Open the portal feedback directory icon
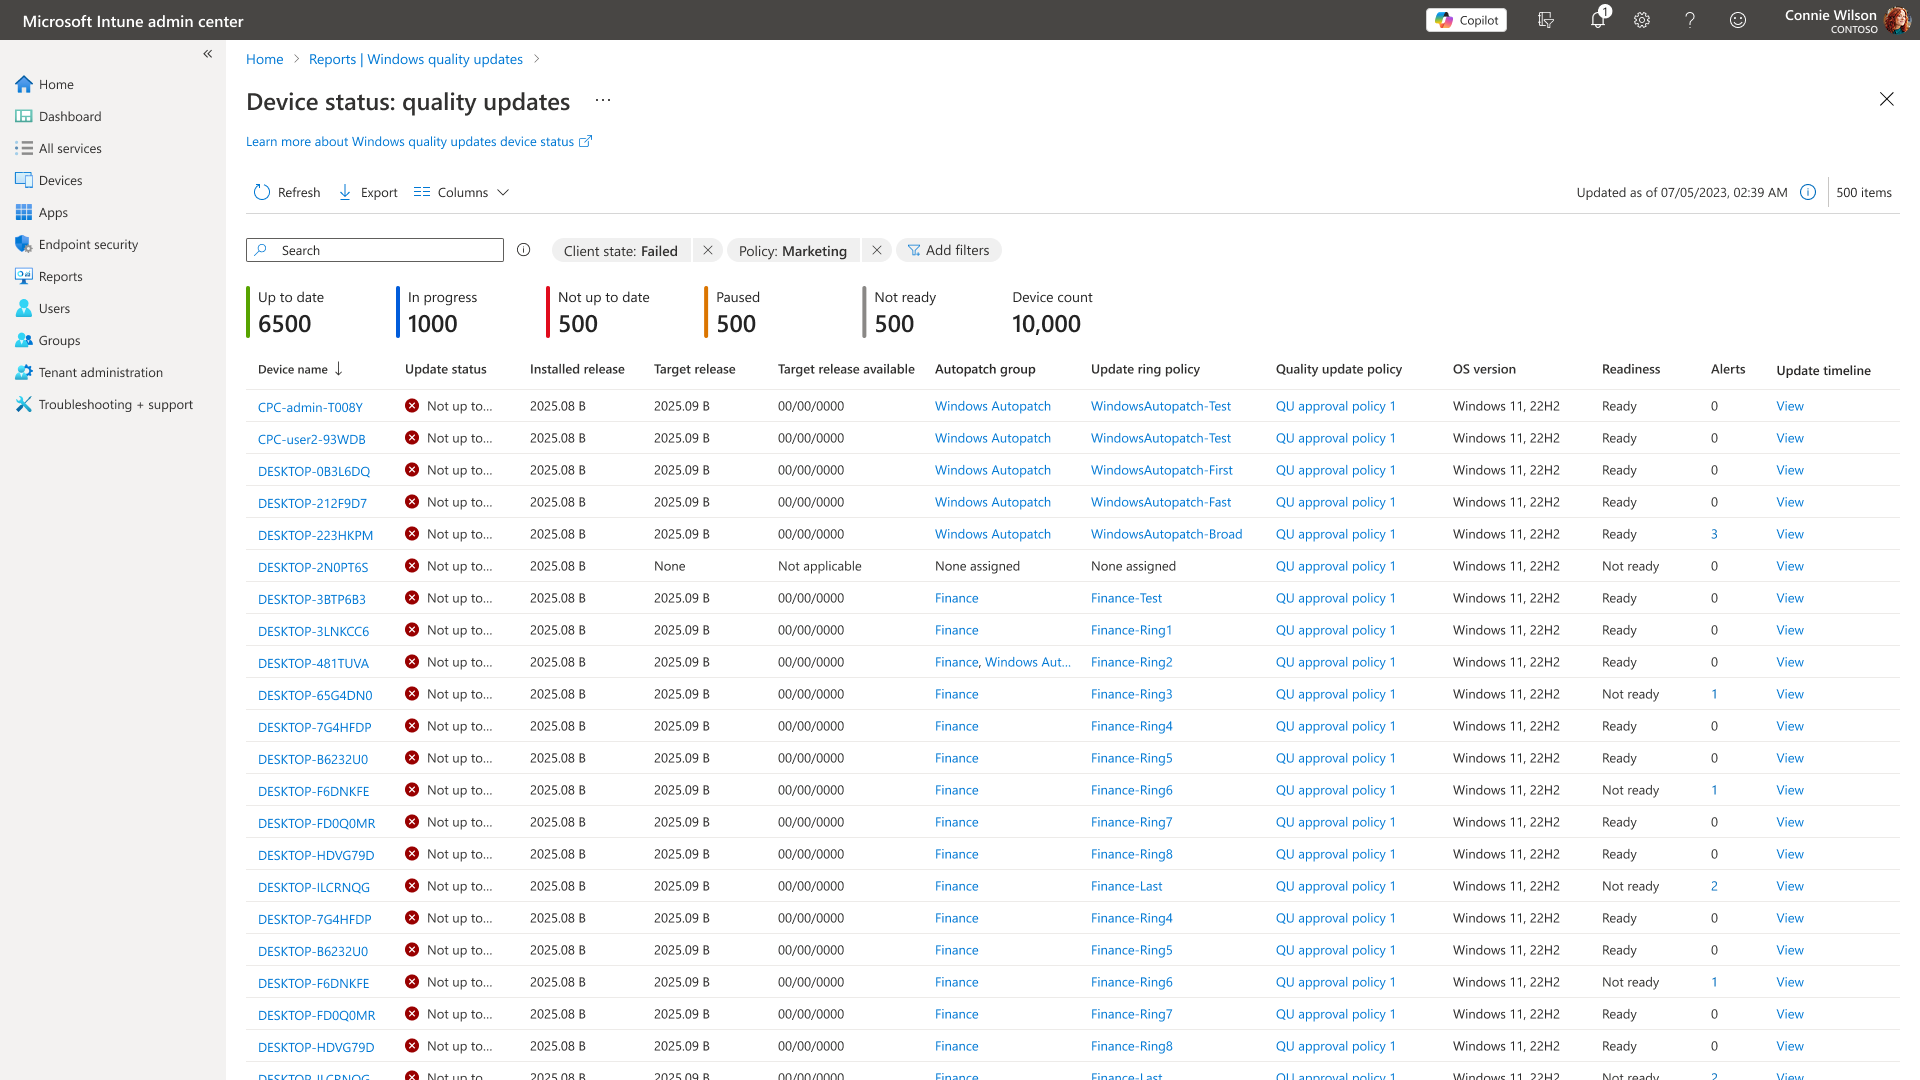 (x=1546, y=20)
